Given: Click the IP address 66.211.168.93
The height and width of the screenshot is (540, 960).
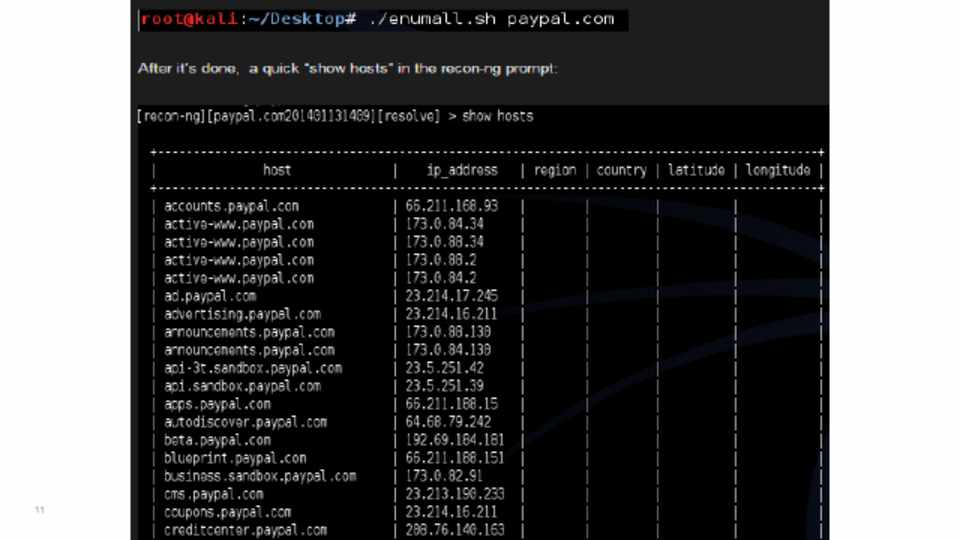Looking at the screenshot, I should tap(451, 206).
